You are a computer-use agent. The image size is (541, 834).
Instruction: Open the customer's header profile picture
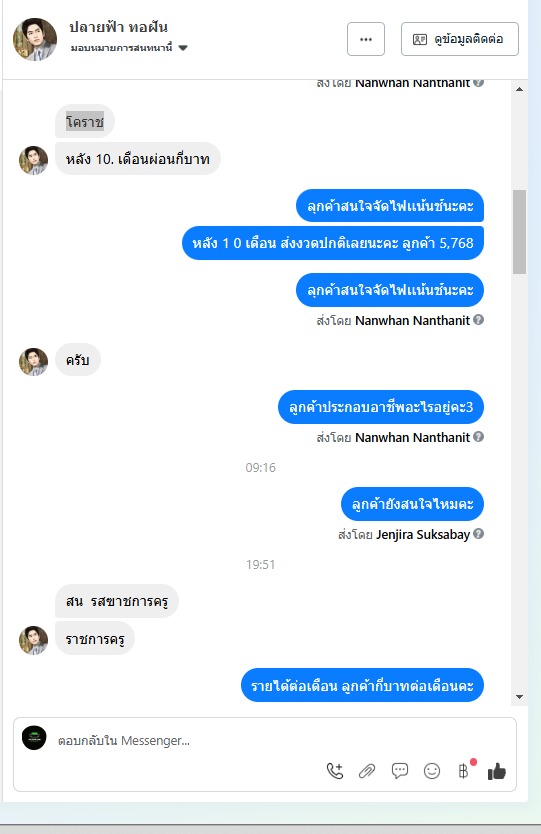pos(35,39)
